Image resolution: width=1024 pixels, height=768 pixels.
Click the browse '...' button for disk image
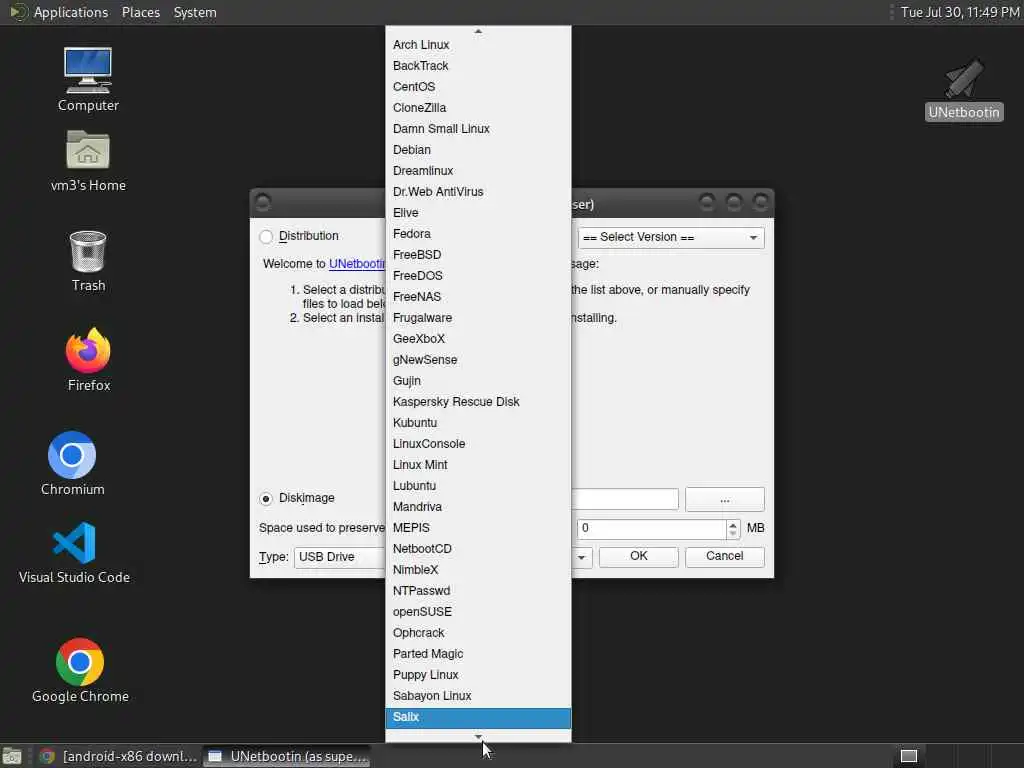724,500
